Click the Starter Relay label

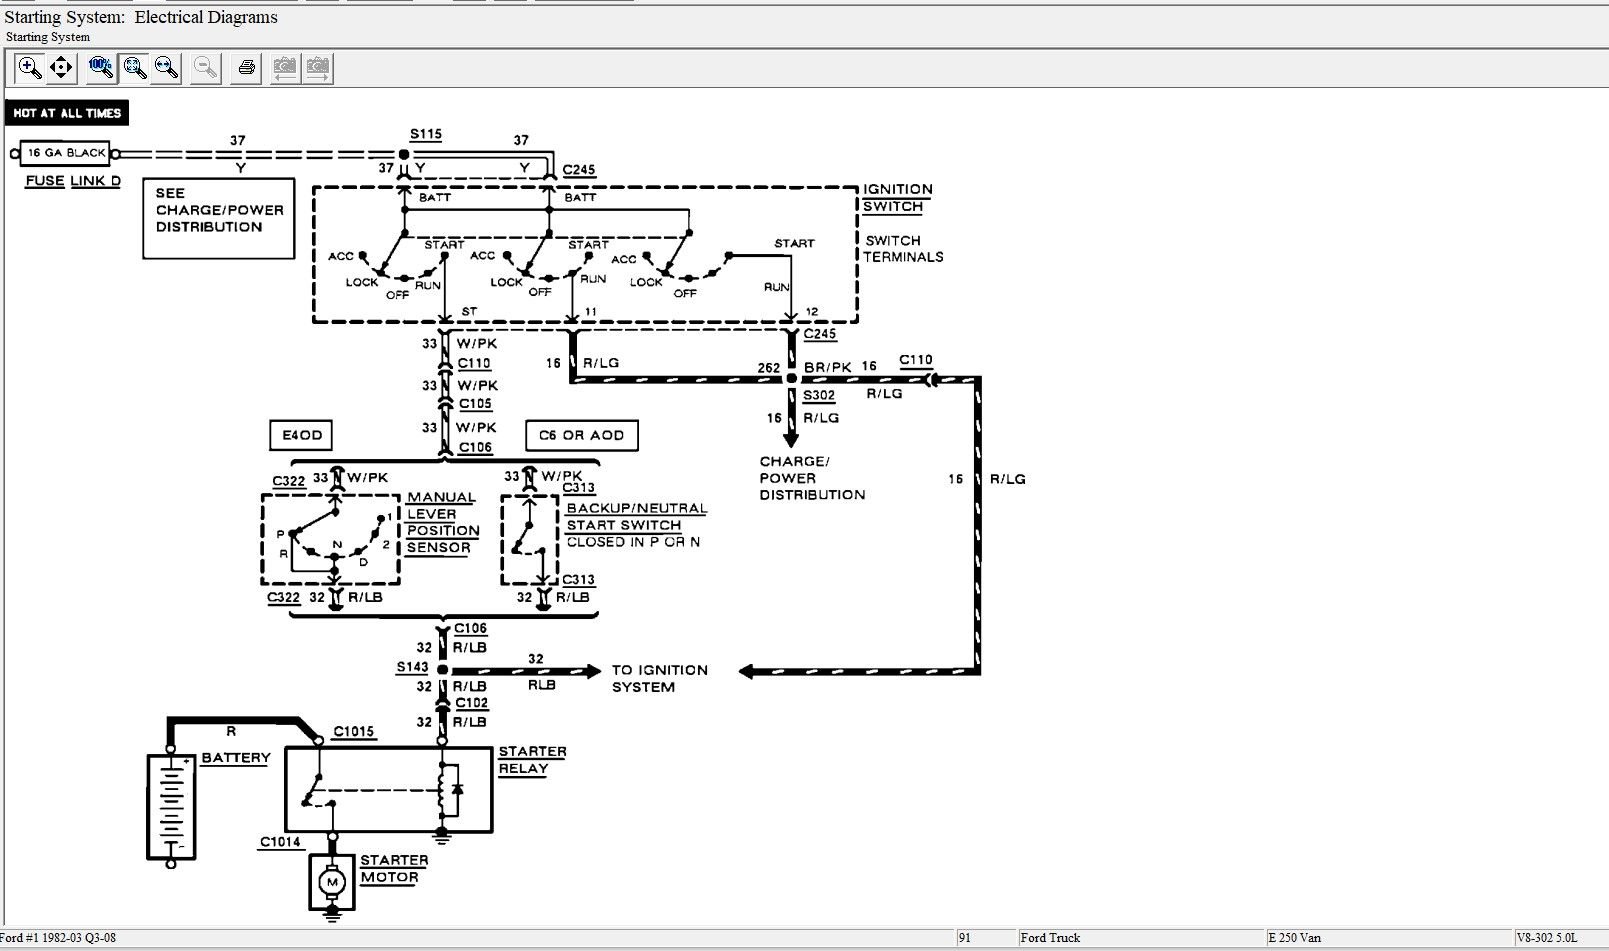532,760
